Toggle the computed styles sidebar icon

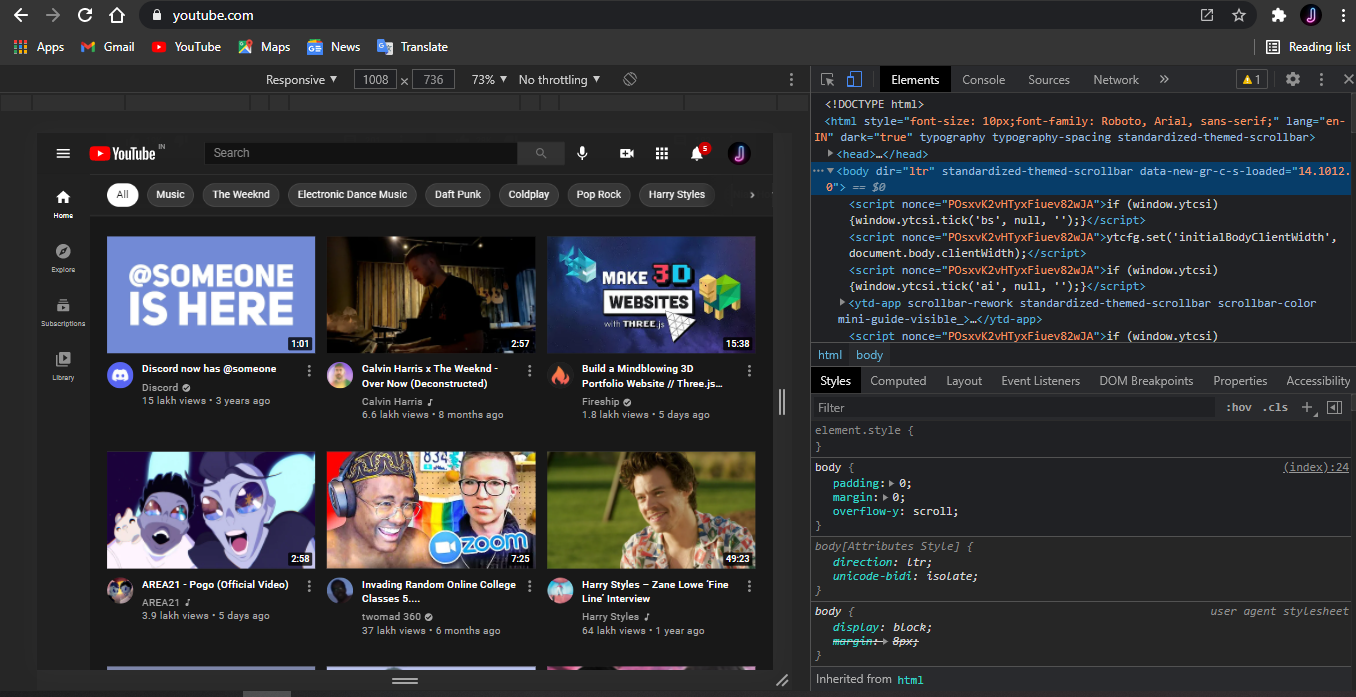tap(1334, 407)
